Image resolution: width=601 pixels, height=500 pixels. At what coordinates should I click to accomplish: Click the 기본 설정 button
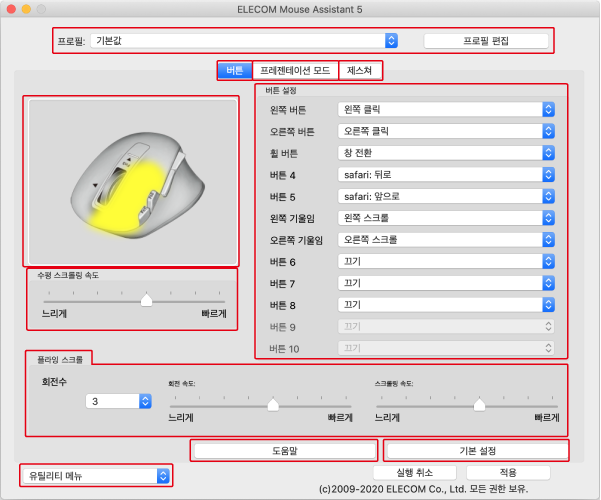pyautogui.click(x=478, y=451)
